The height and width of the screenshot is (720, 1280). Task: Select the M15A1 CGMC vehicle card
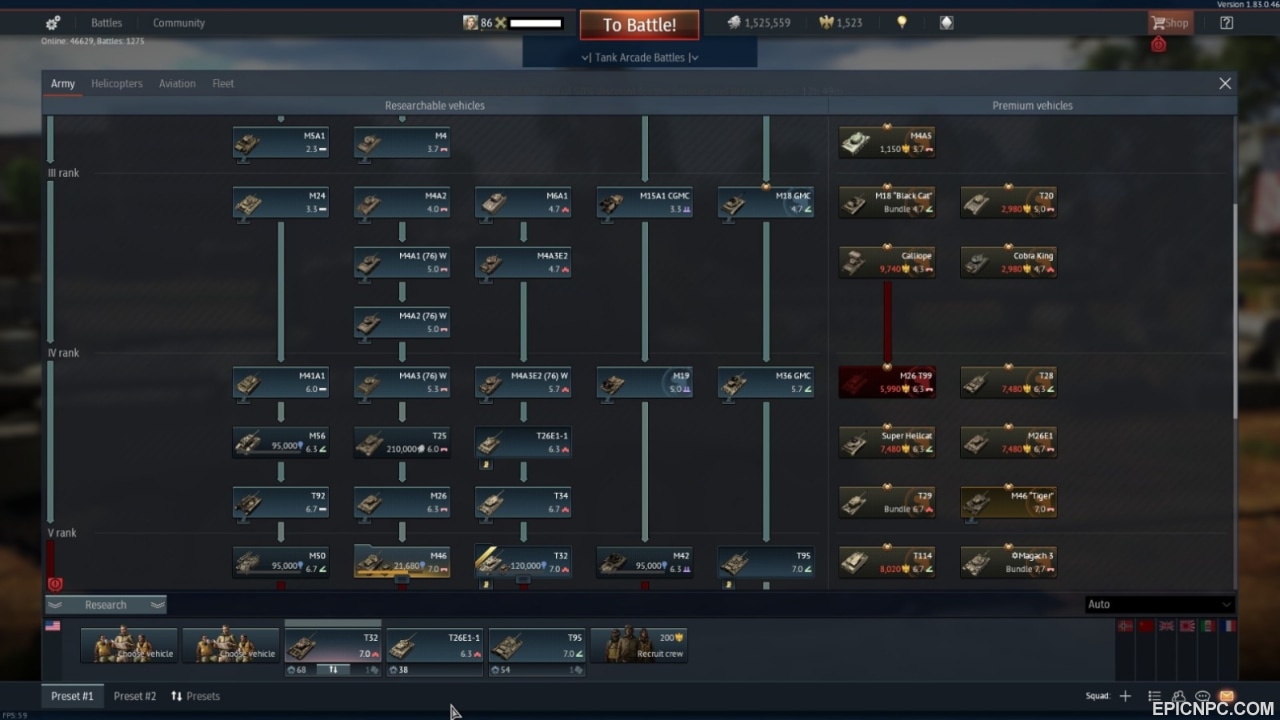pos(645,202)
